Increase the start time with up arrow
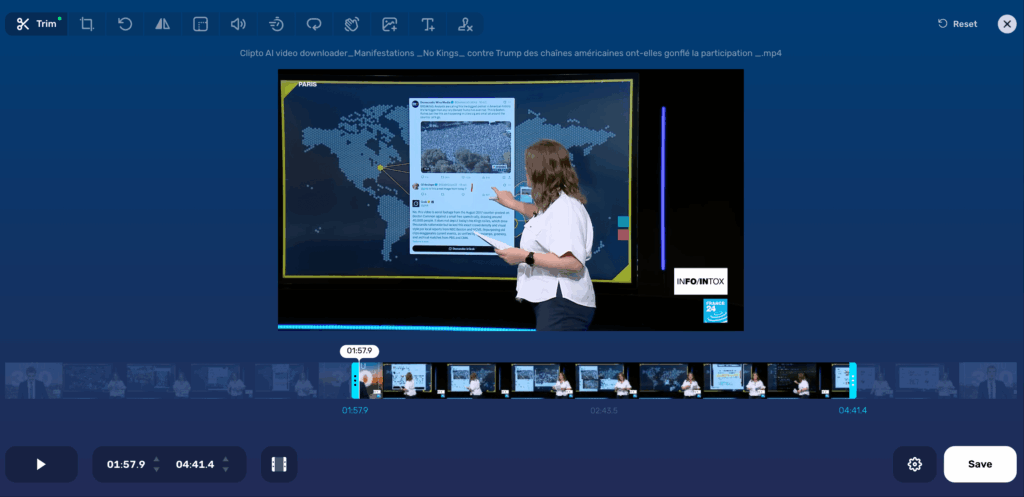 pos(157,460)
